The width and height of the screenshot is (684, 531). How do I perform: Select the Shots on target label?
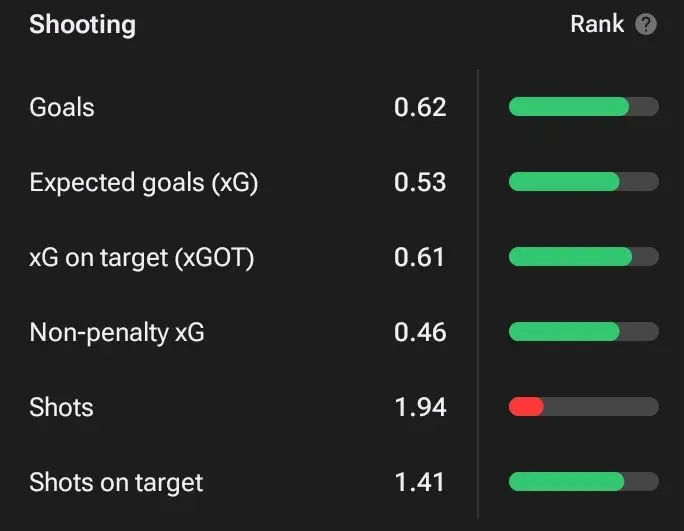(x=116, y=483)
